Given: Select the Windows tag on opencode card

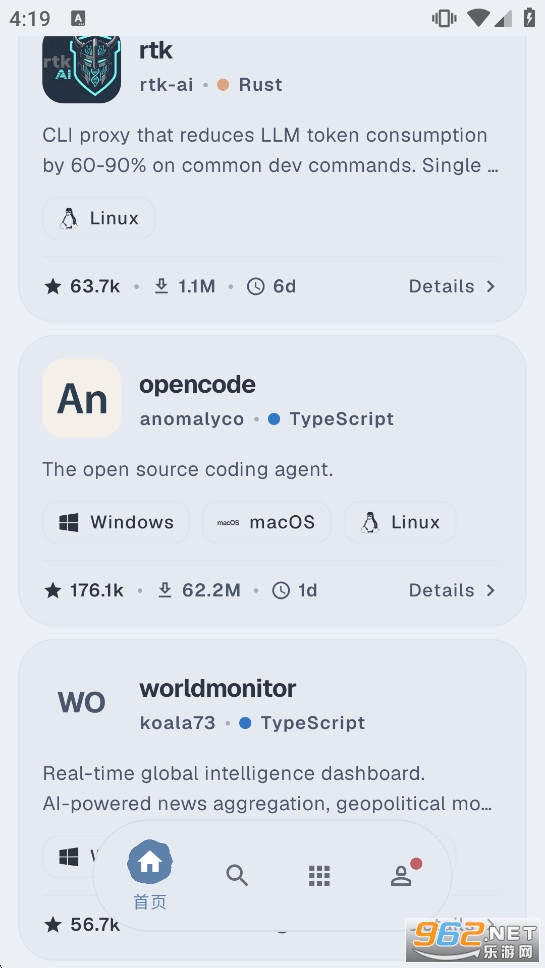Looking at the screenshot, I should (116, 522).
